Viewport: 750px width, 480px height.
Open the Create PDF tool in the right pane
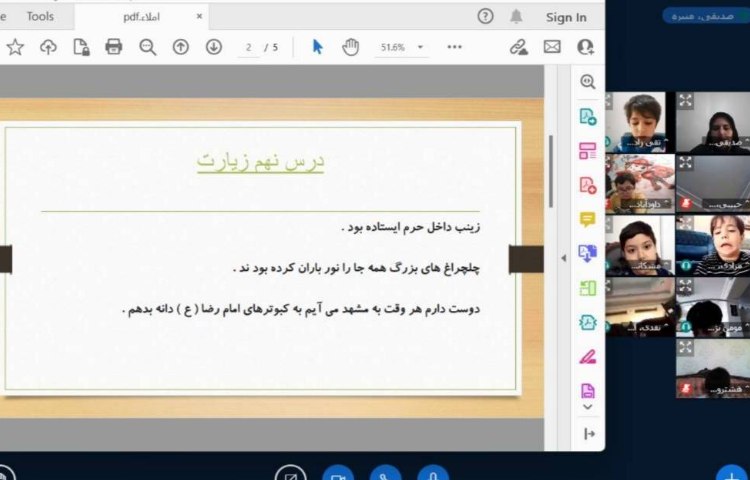point(588,185)
